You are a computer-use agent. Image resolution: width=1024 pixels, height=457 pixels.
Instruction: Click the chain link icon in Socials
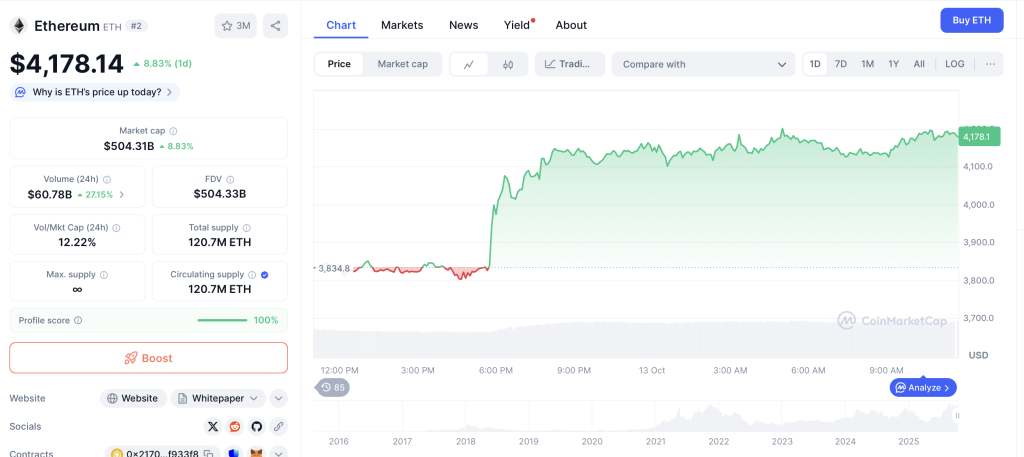point(278,426)
